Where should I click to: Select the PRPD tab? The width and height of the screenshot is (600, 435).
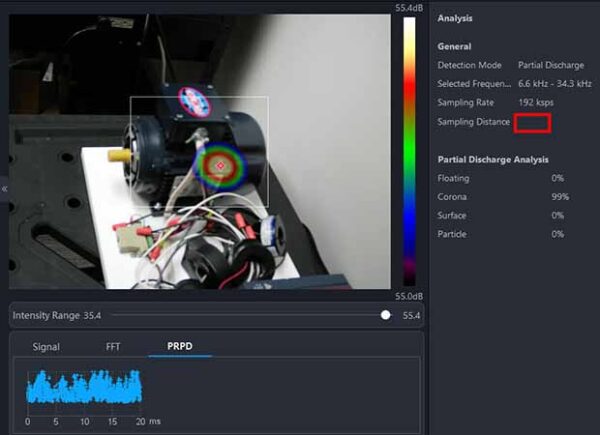(x=179, y=346)
